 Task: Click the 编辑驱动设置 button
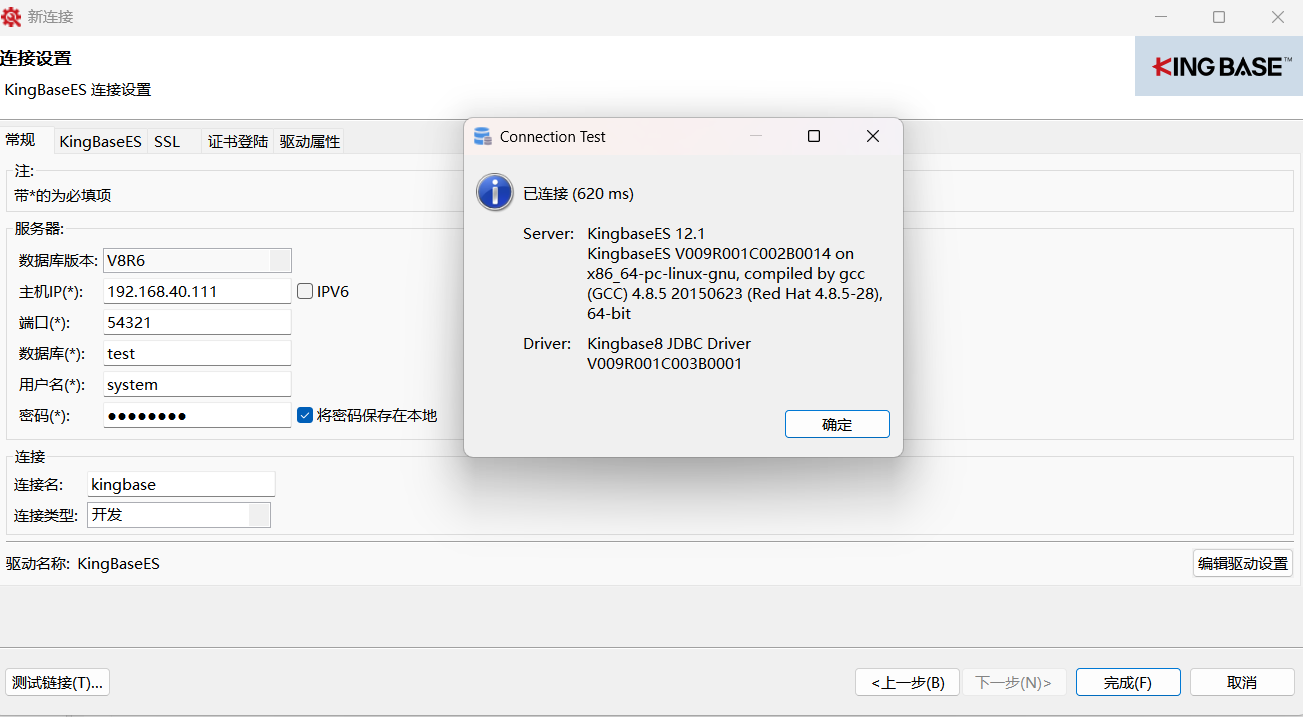click(x=1242, y=563)
